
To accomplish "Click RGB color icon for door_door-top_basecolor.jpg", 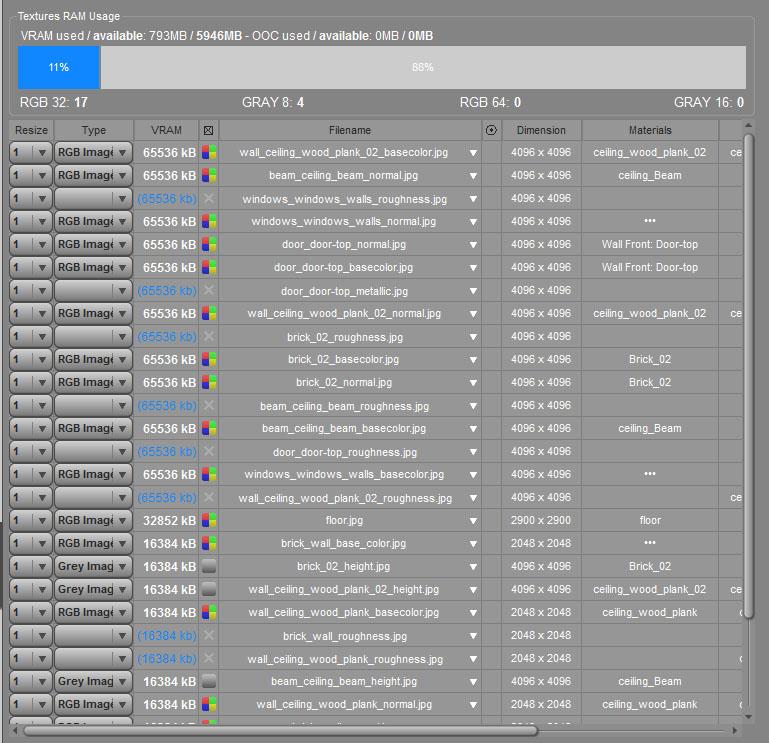I will click(x=209, y=267).
